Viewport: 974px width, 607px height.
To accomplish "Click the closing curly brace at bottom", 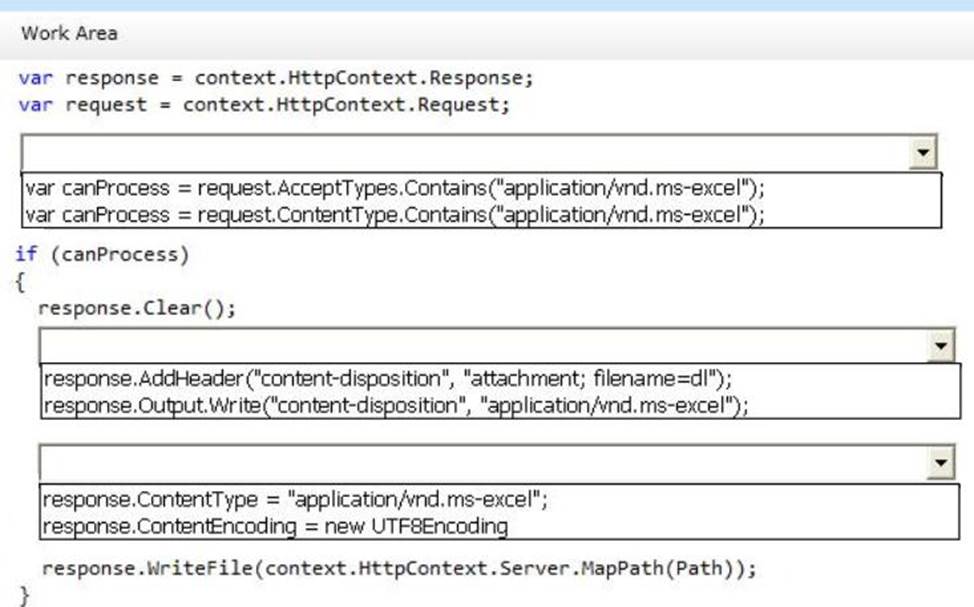I will click(x=26, y=595).
